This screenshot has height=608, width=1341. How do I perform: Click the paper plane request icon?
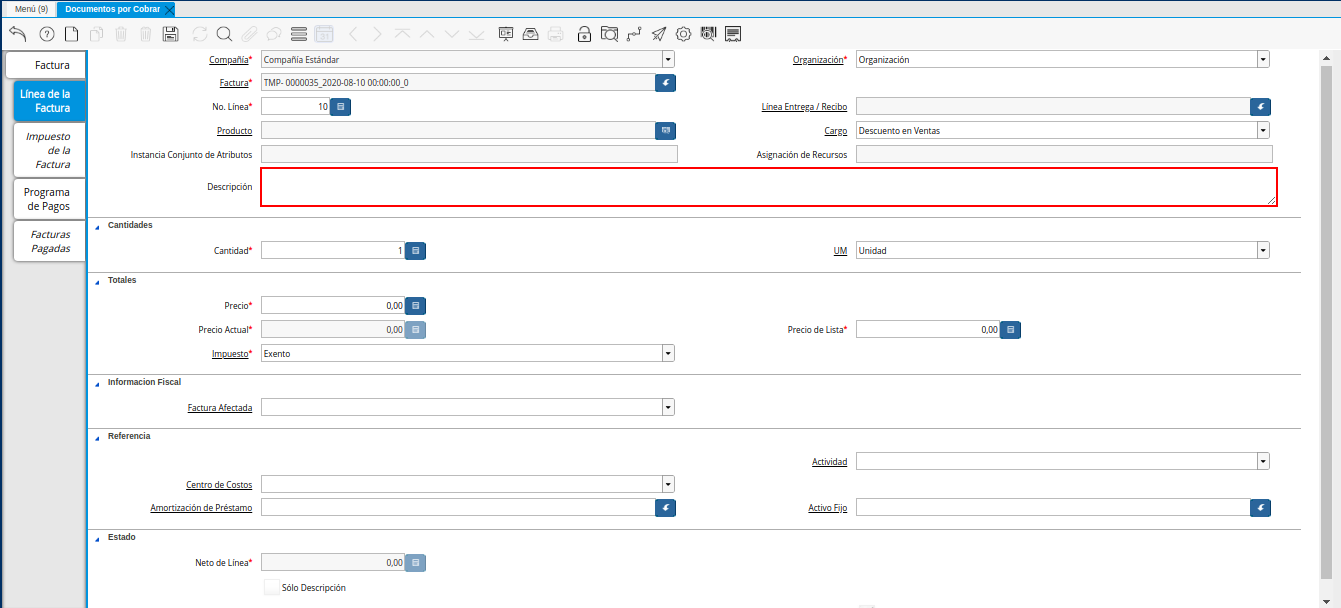coord(659,34)
